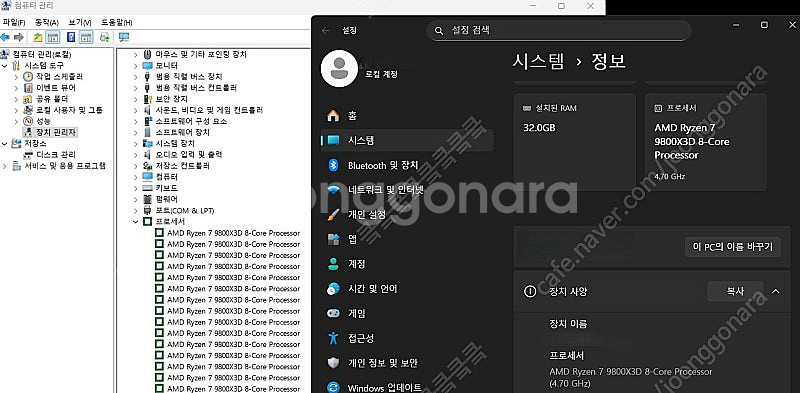
Task: Expand 범용 직렬 버스 컨트롤러 category
Action: [x=136, y=88]
